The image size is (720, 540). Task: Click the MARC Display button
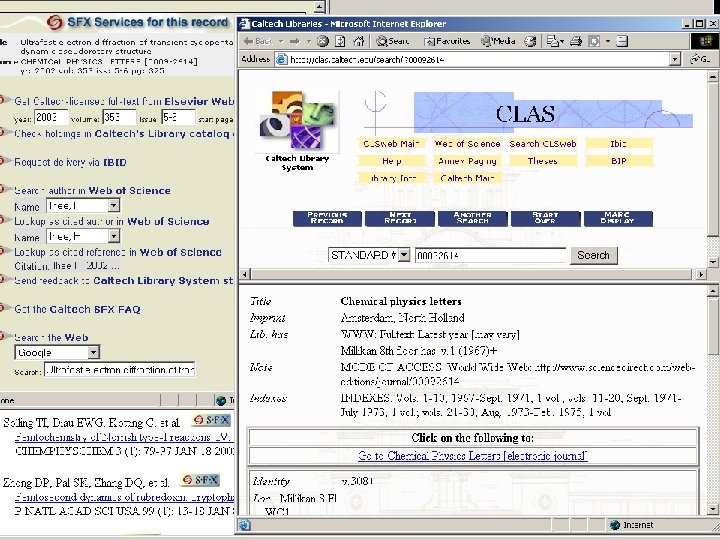[x=618, y=219]
